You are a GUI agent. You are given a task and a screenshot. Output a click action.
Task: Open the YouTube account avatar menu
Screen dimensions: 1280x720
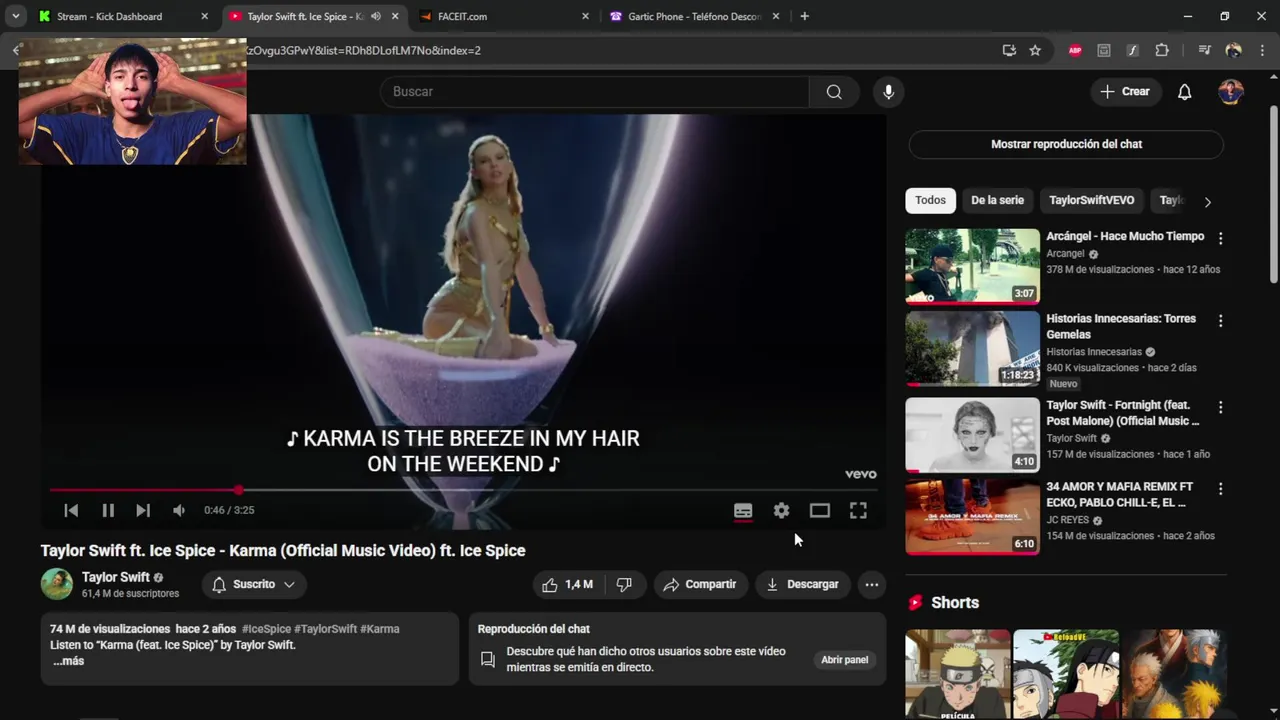[1231, 91]
